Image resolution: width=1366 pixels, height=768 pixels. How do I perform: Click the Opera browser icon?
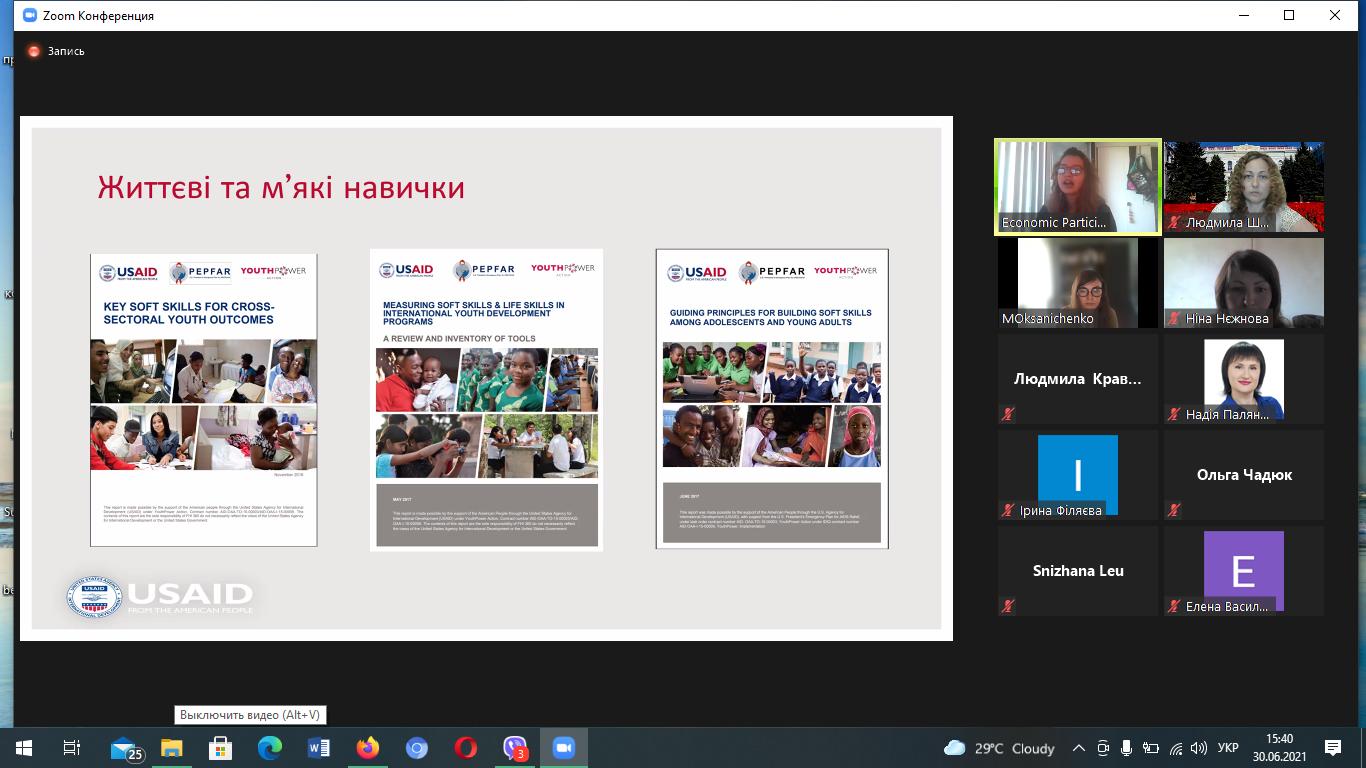click(465, 746)
